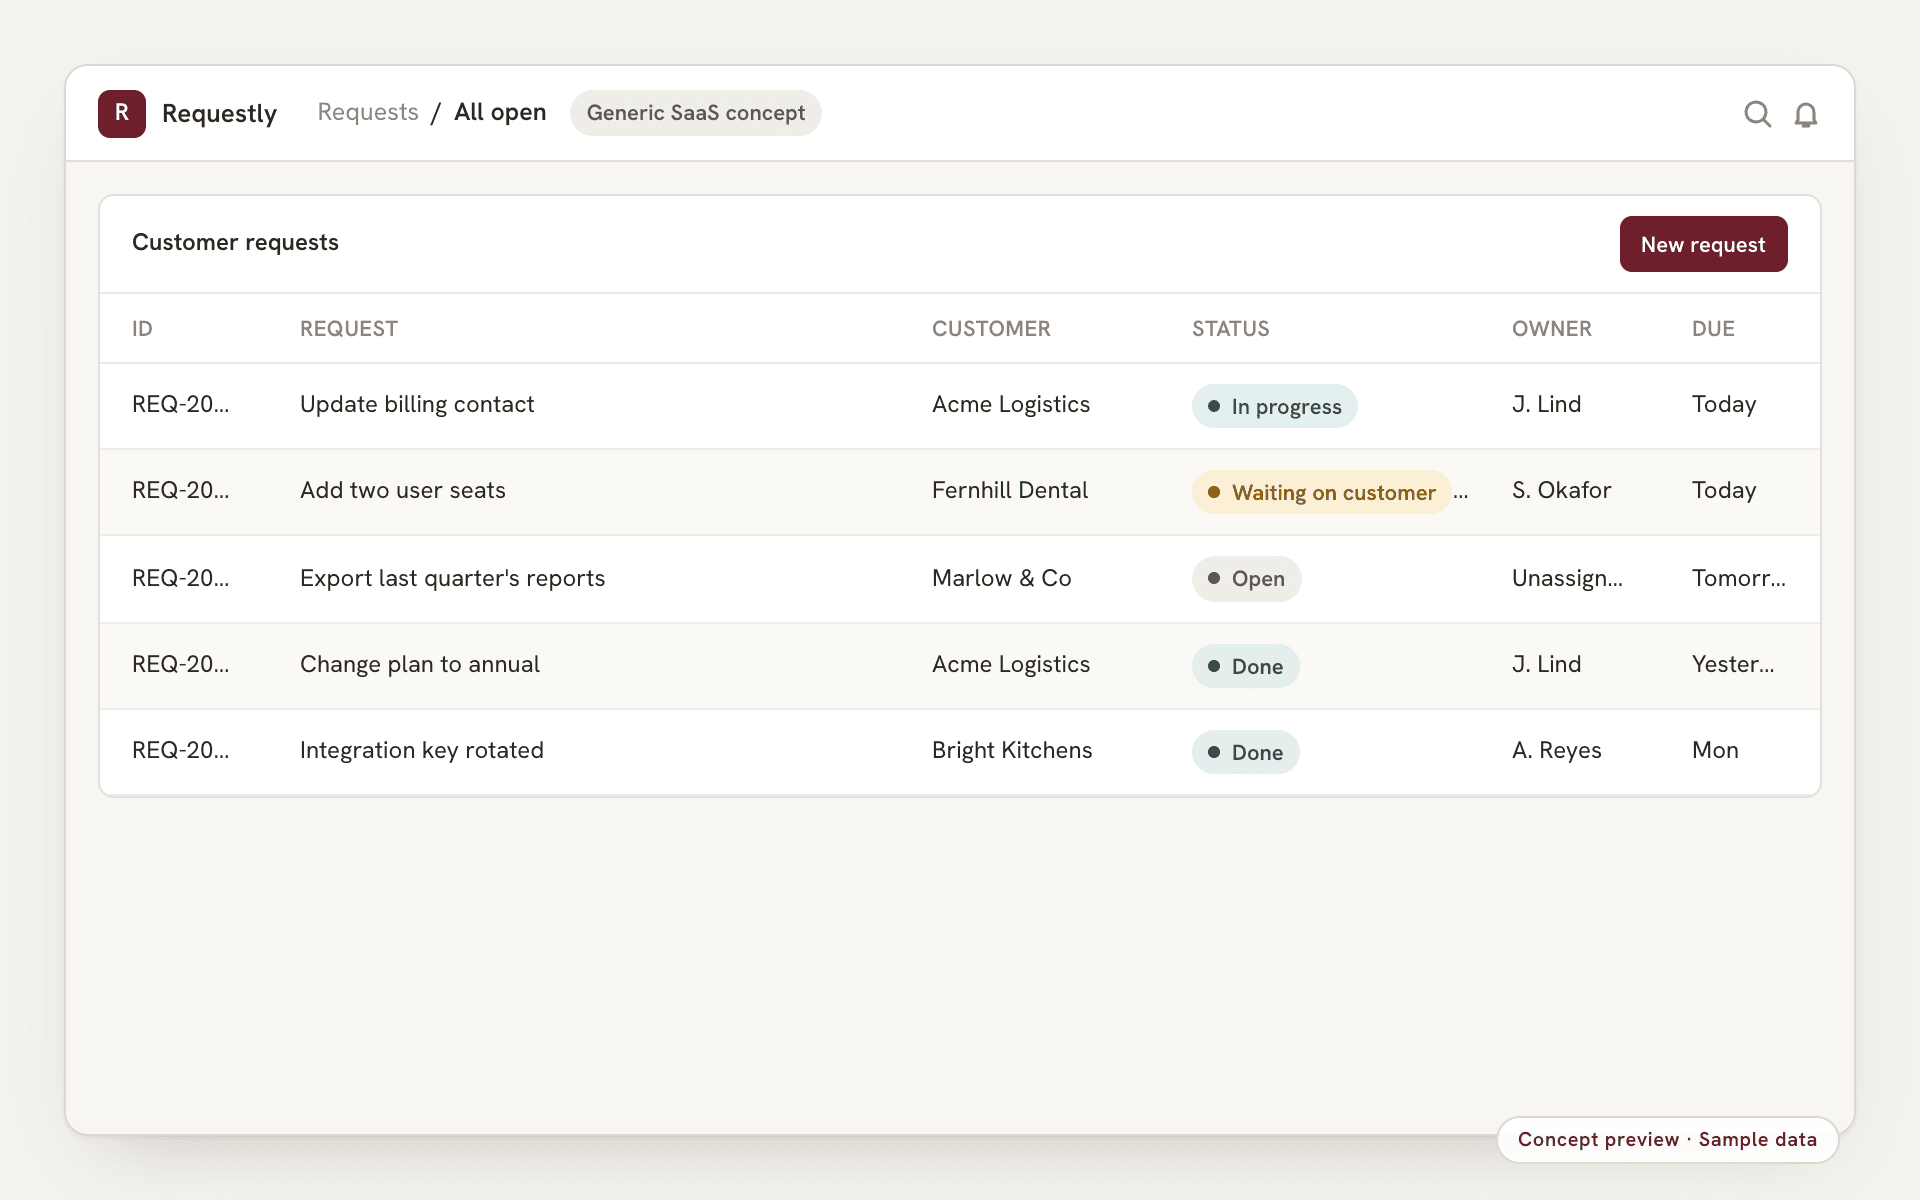Click the Customer requests heading
The image size is (1920, 1200).
click(235, 242)
